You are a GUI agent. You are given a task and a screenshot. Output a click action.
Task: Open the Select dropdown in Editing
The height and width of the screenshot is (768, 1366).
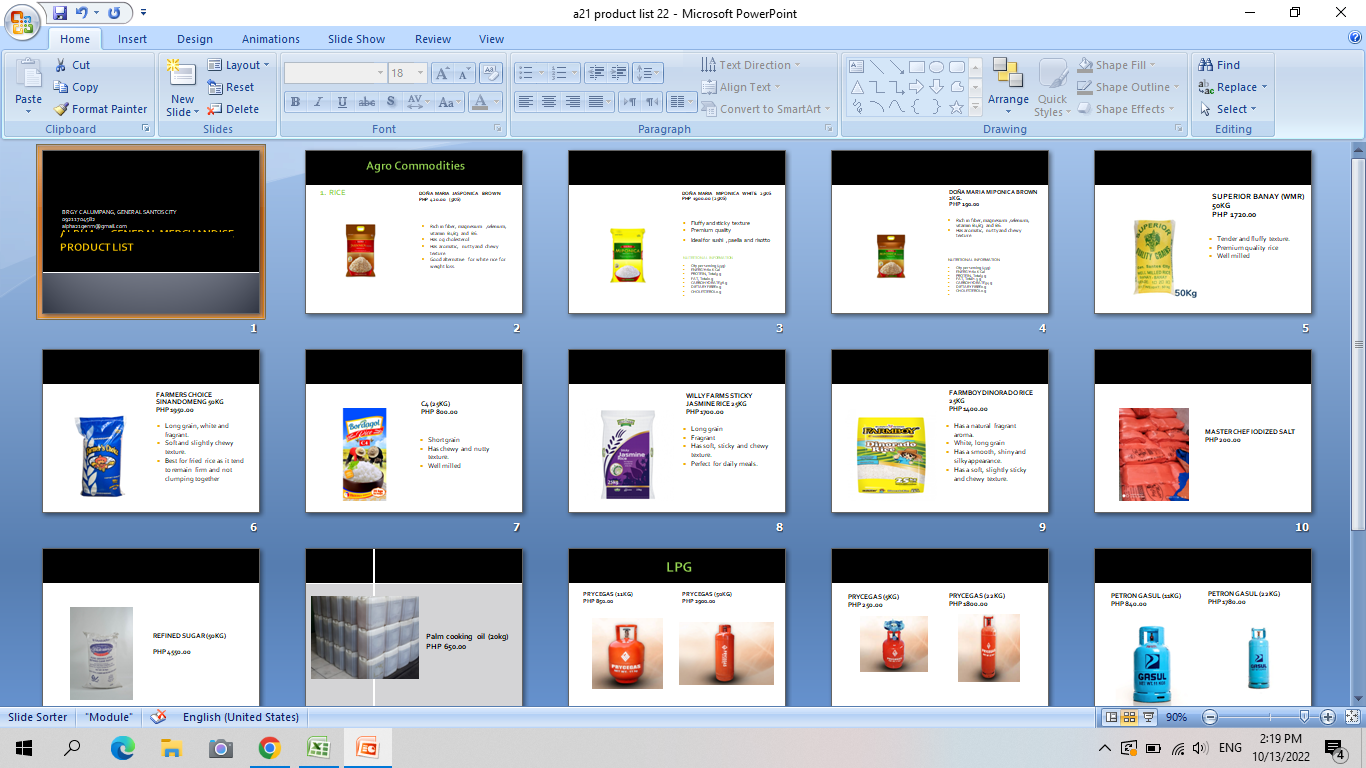(x=1229, y=109)
